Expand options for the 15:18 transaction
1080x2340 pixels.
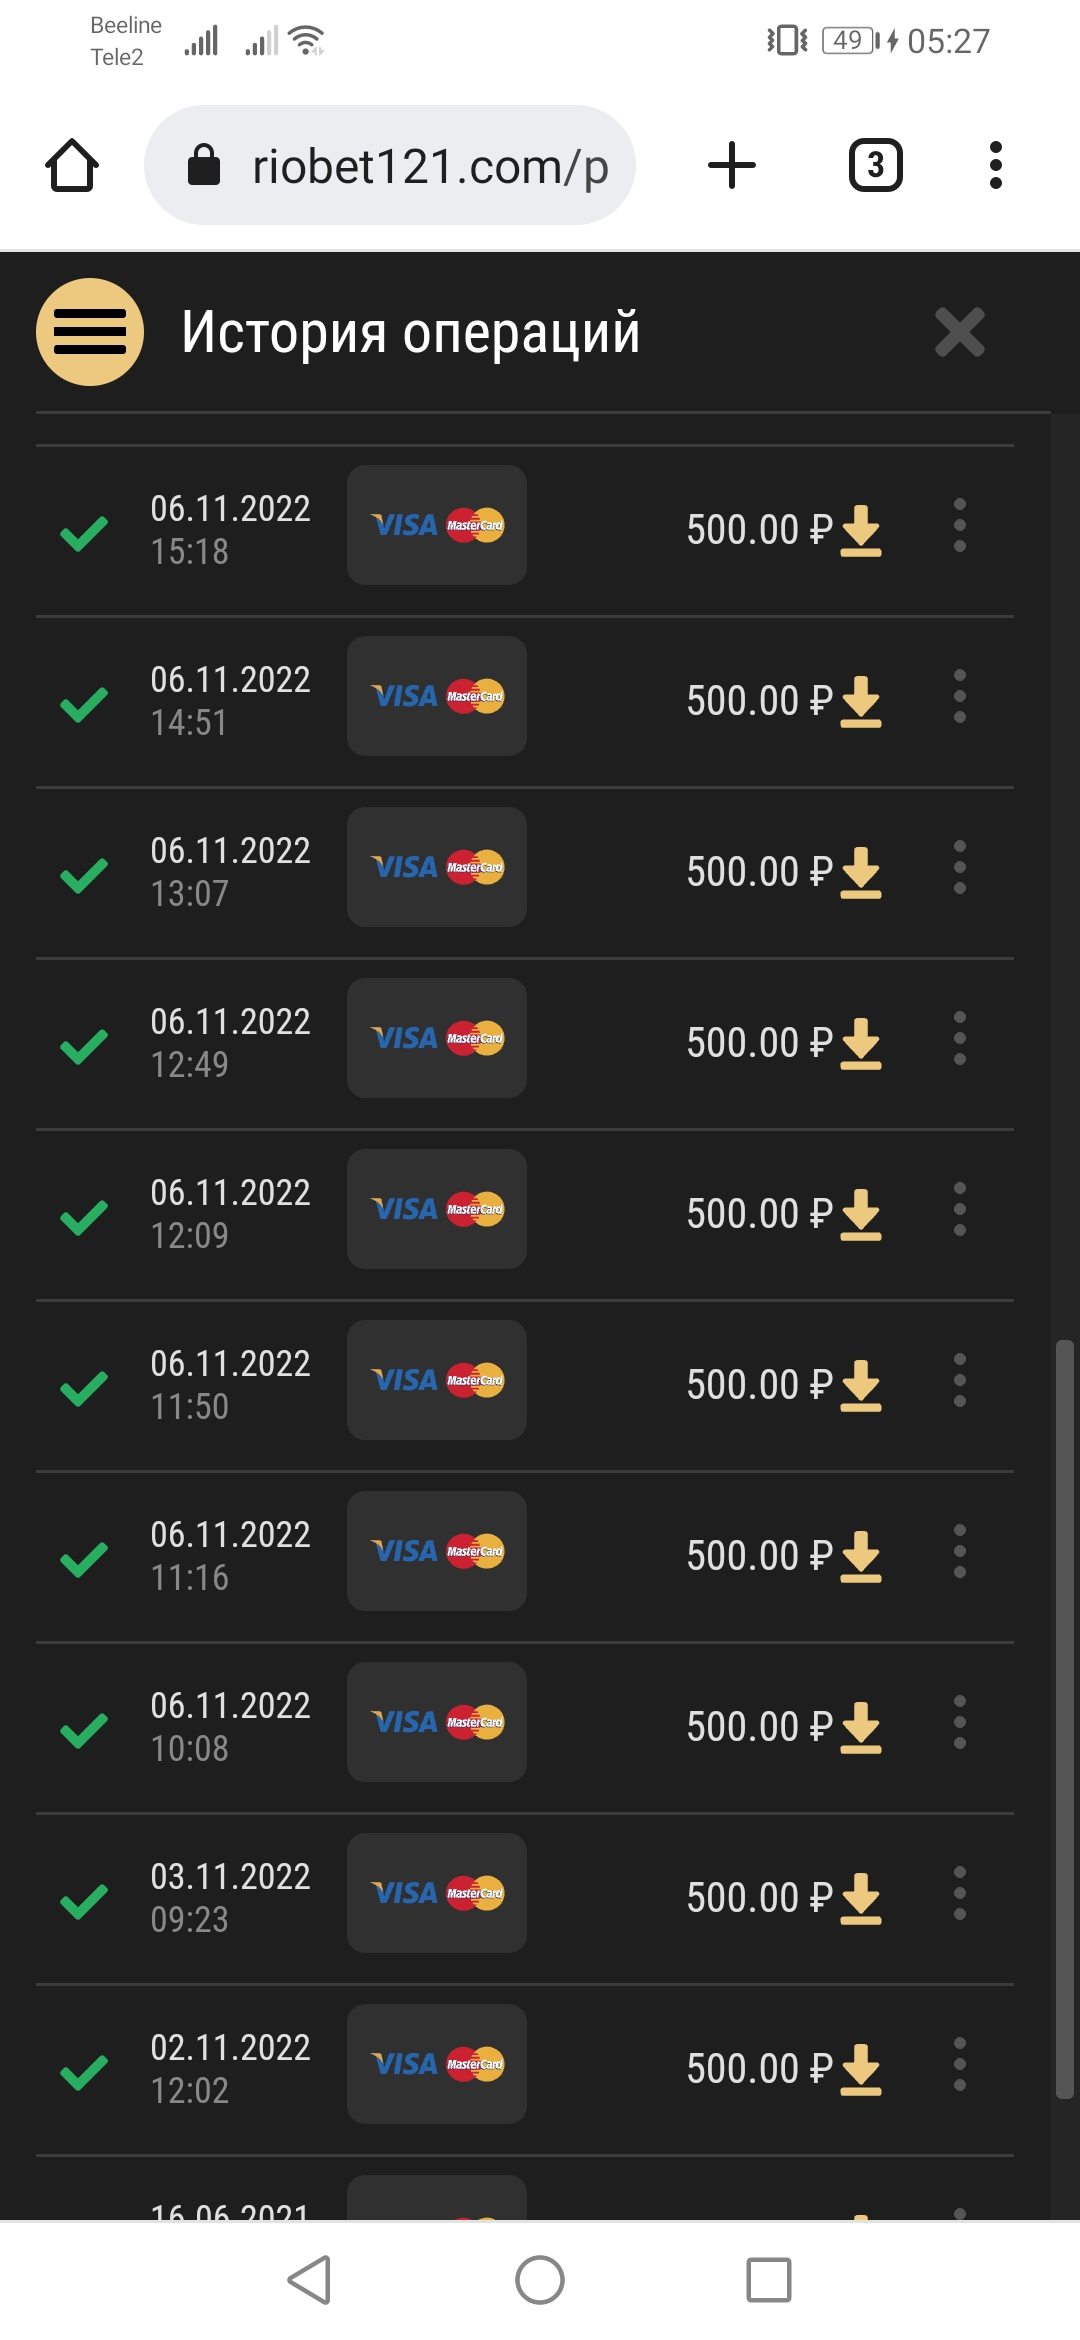coord(959,526)
